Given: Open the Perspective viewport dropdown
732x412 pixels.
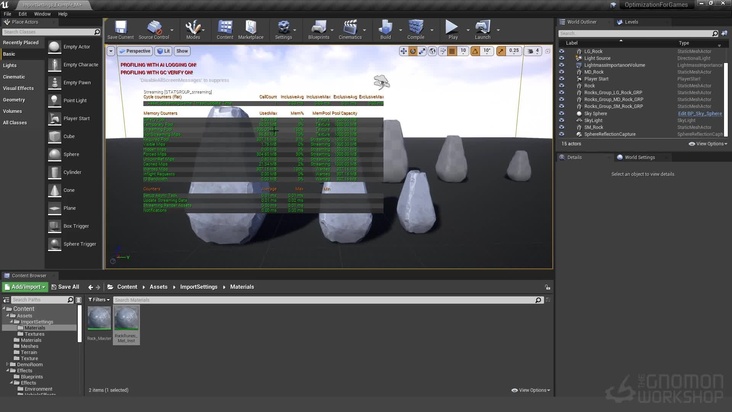Looking at the screenshot, I should 136,50.
